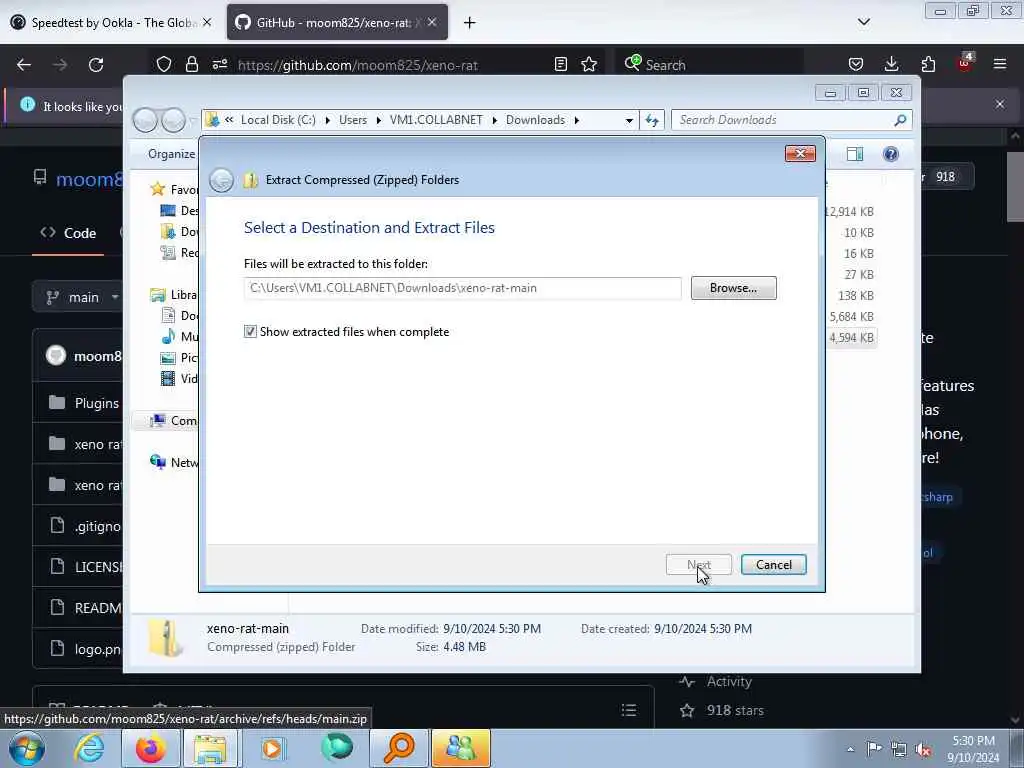Select Libraries in Explorer navigation pane
Image resolution: width=1024 pixels, height=768 pixels.
pos(174,295)
